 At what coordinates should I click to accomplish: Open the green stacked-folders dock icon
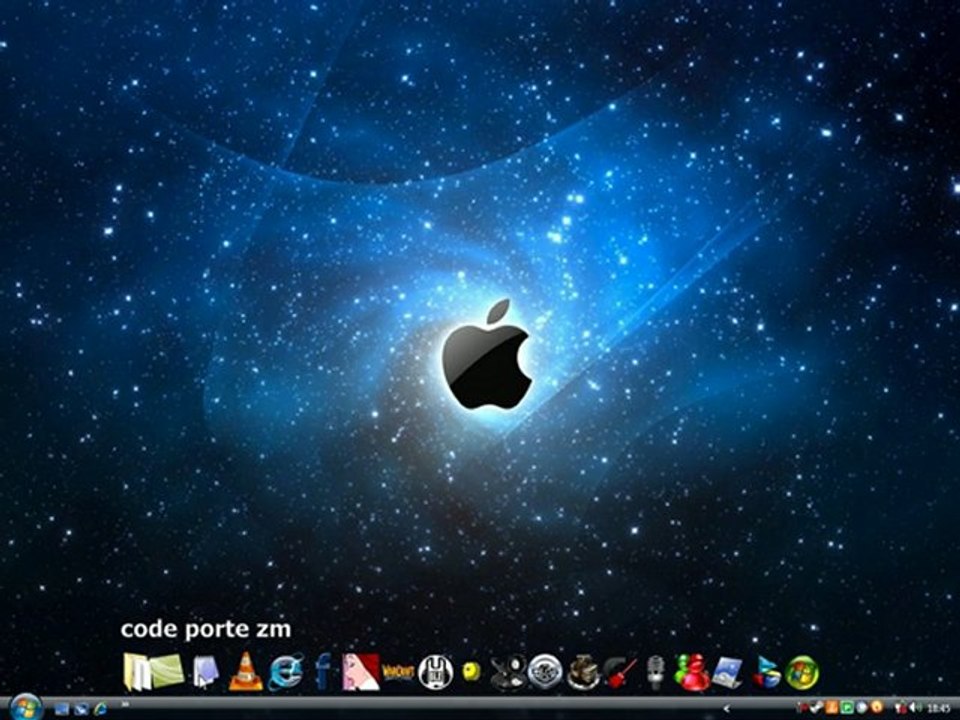point(167,671)
